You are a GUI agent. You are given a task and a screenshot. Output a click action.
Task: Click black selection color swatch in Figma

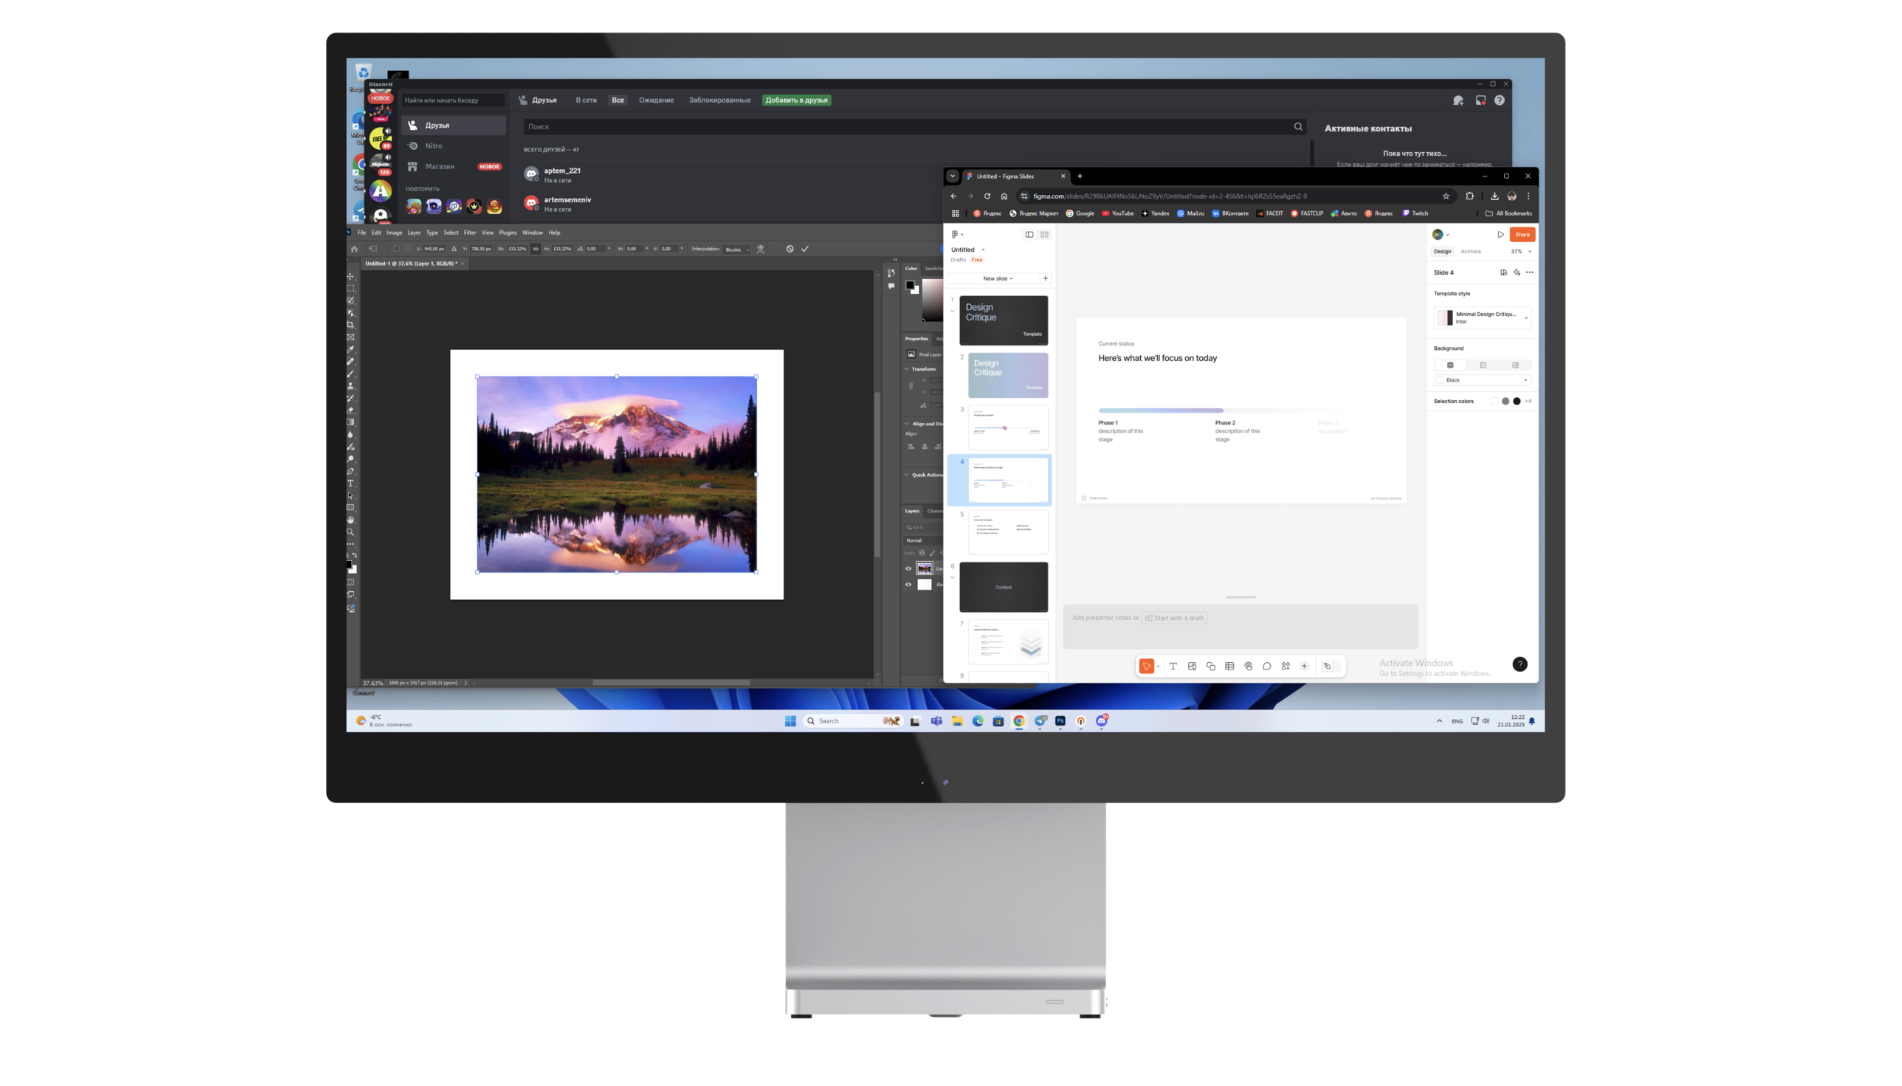[1517, 401]
